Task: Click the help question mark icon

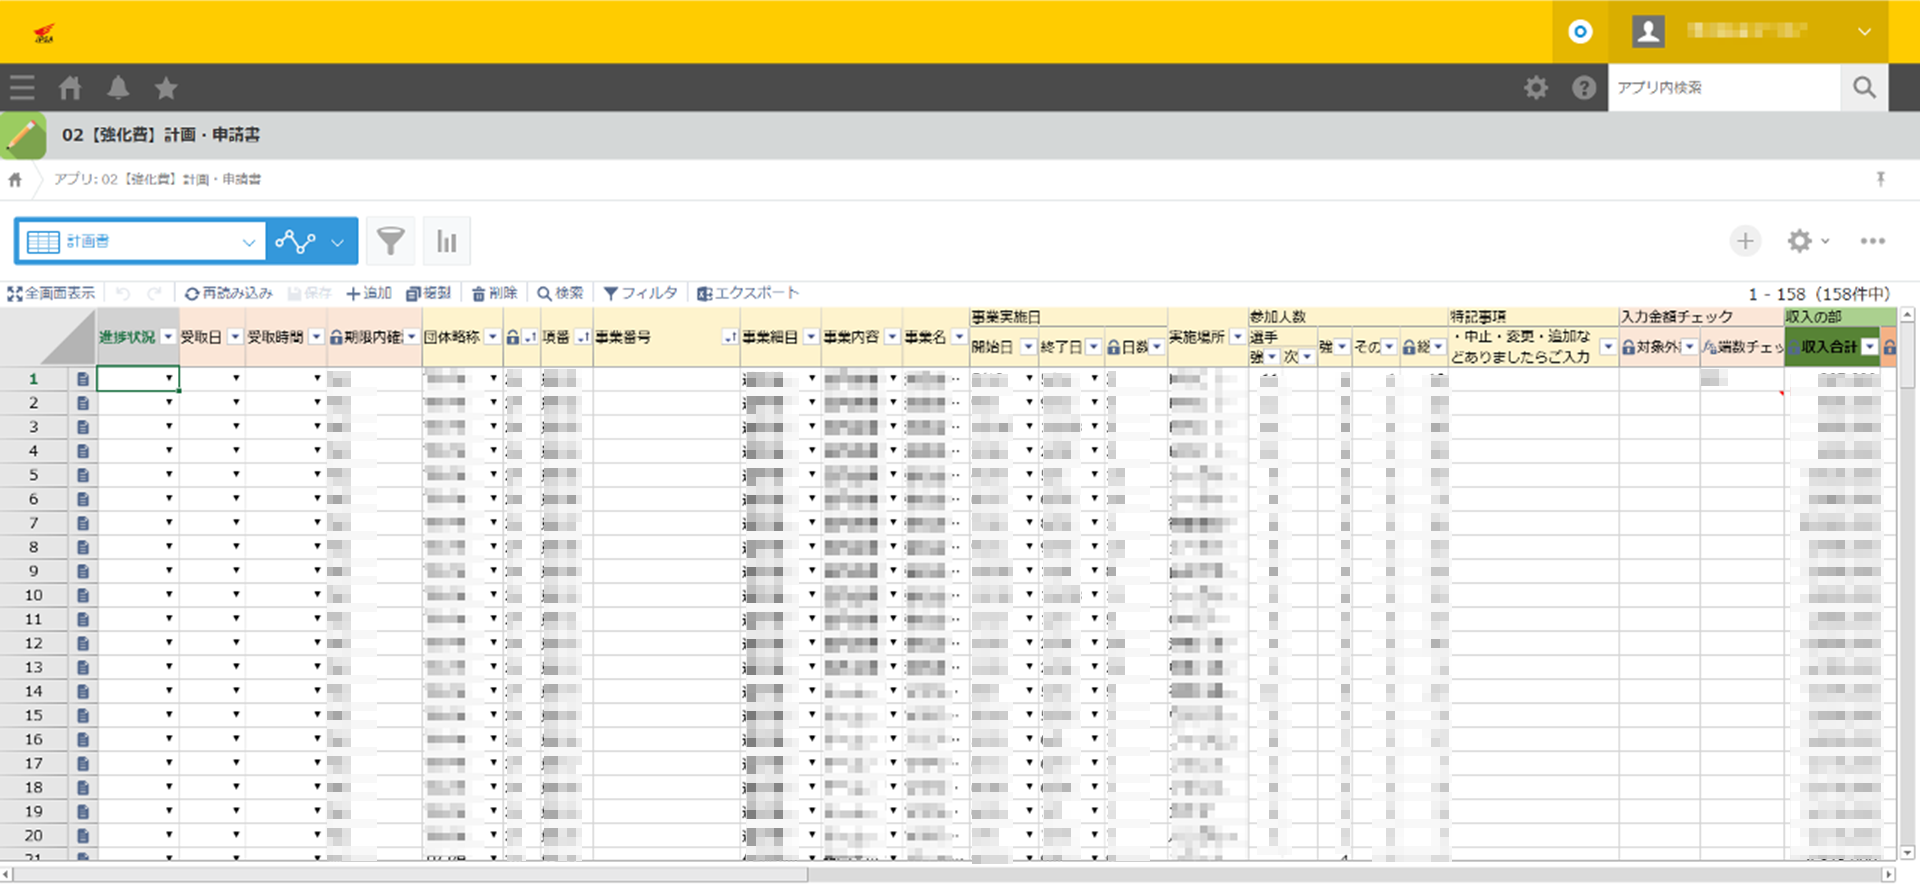Action: tap(1583, 88)
